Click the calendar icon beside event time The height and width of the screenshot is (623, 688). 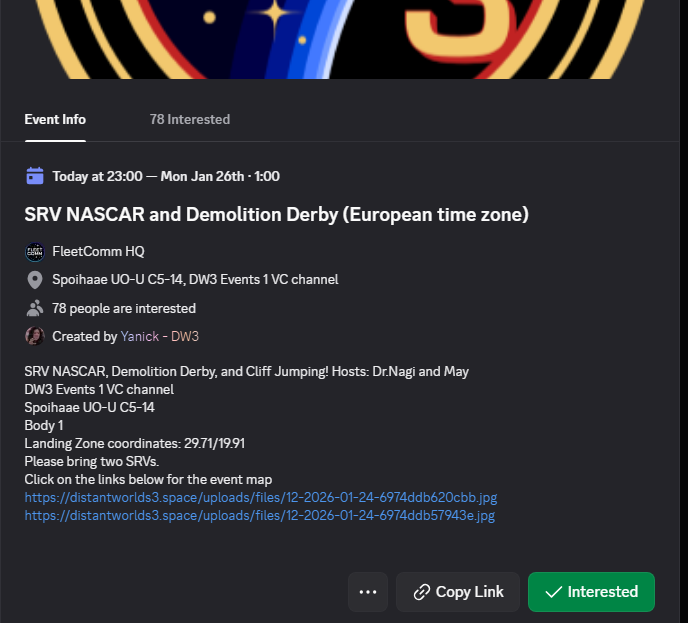click(x=35, y=176)
